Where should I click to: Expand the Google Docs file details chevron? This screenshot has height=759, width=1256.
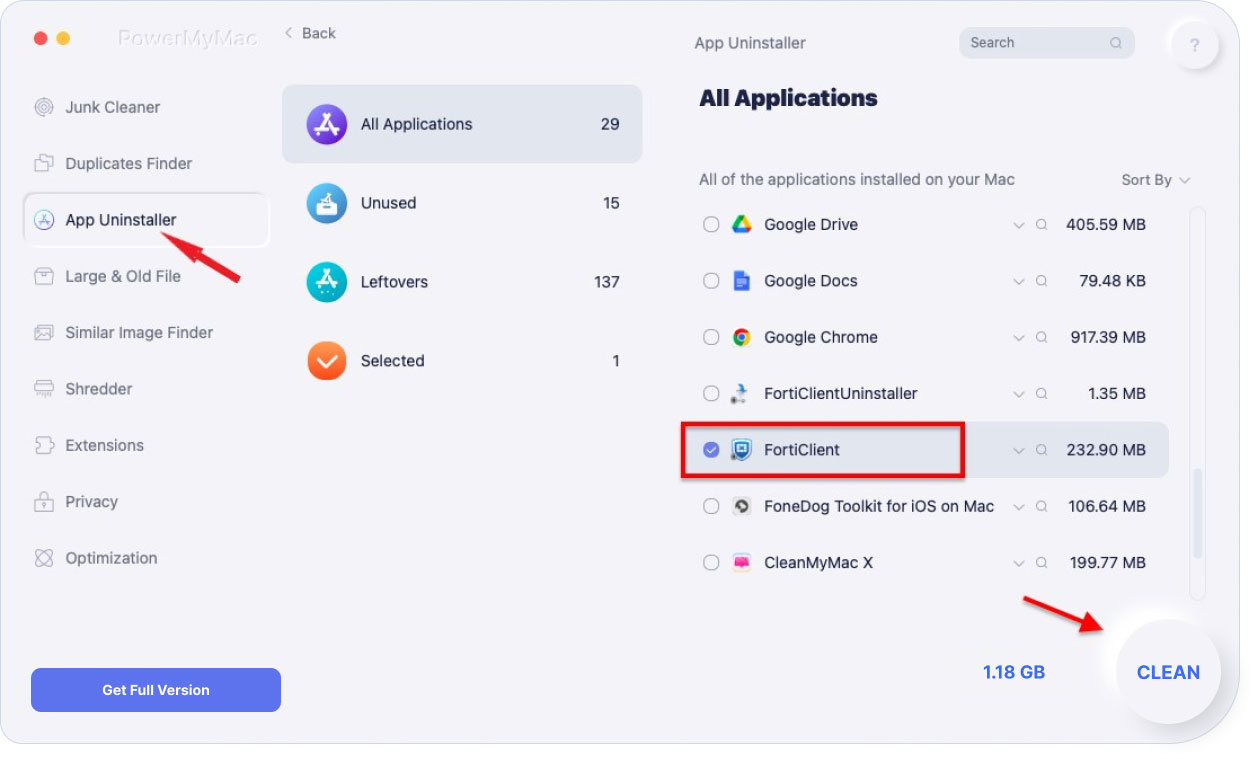coord(1019,281)
